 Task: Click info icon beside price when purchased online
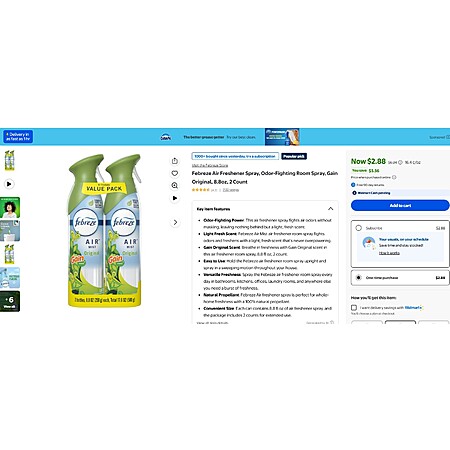(394, 177)
